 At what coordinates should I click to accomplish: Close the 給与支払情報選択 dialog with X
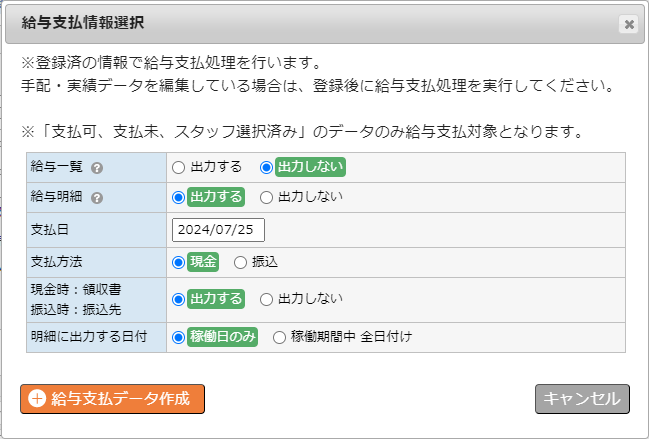tap(629, 24)
